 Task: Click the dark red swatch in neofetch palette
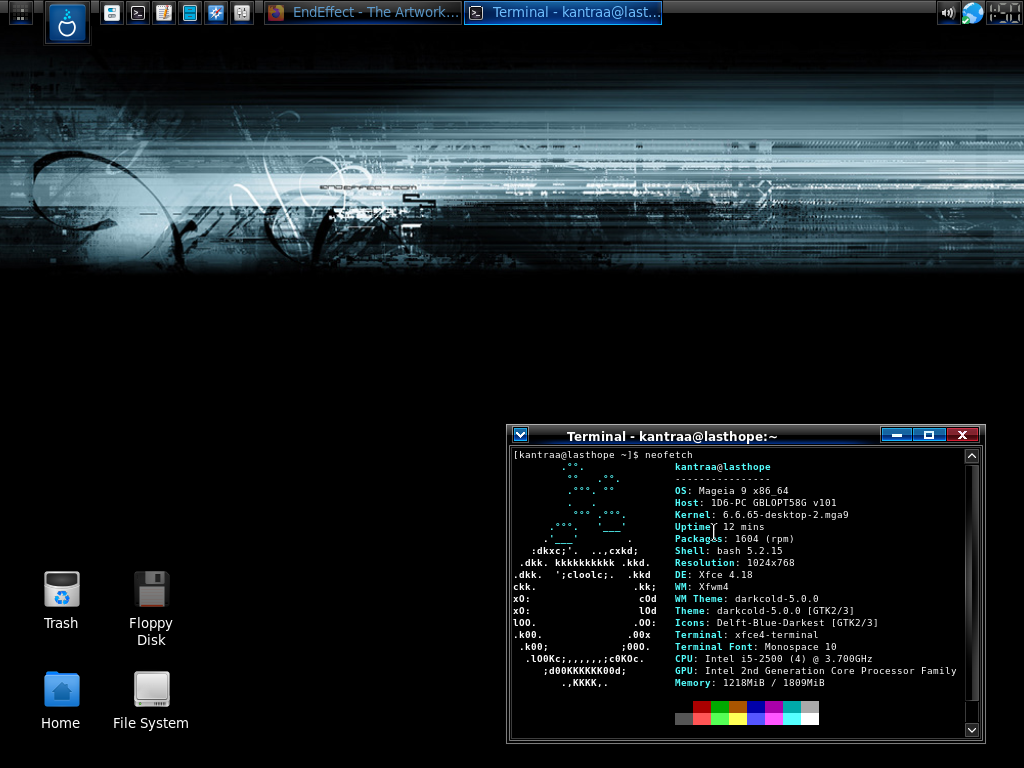[702, 707]
